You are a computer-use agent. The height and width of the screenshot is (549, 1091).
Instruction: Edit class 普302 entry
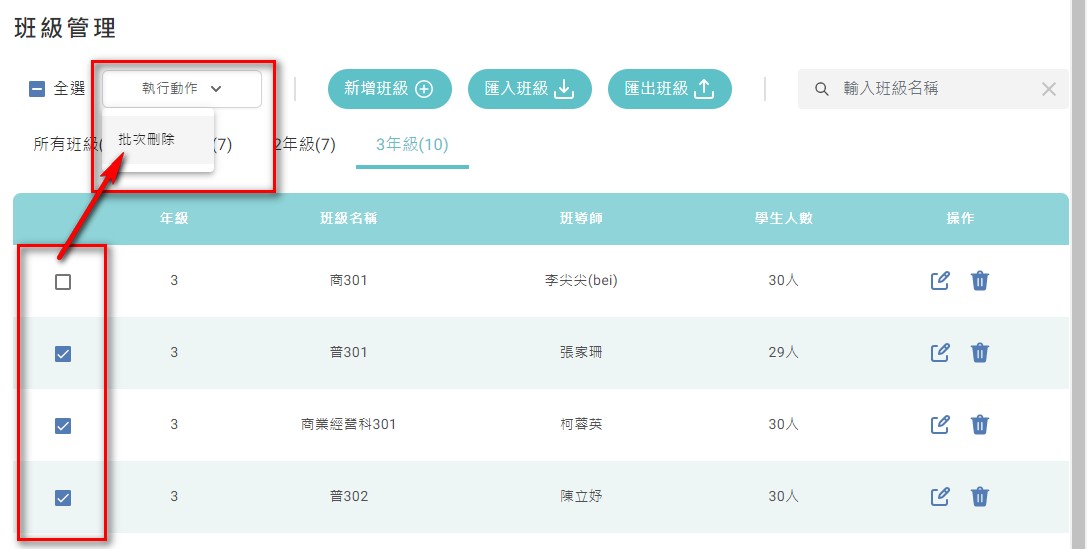pyautogui.click(x=940, y=496)
